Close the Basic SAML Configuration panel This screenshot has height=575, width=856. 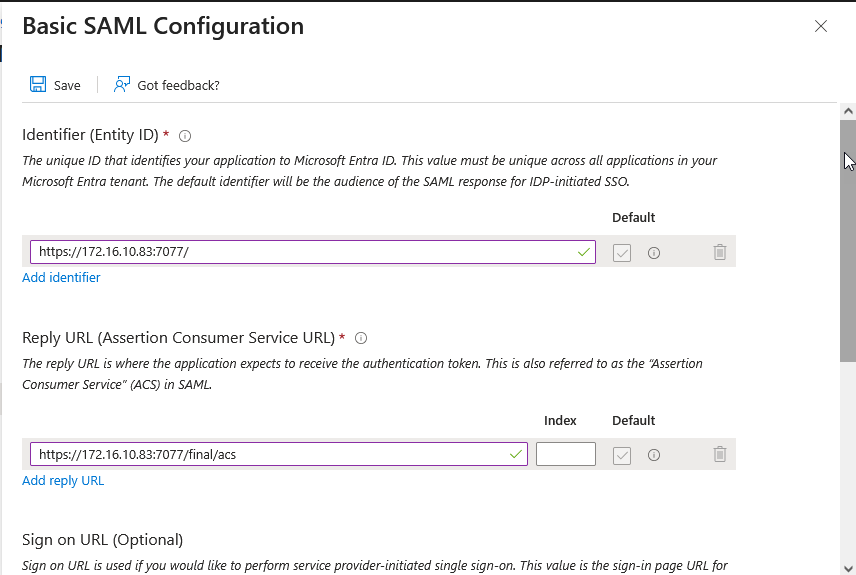(x=821, y=26)
